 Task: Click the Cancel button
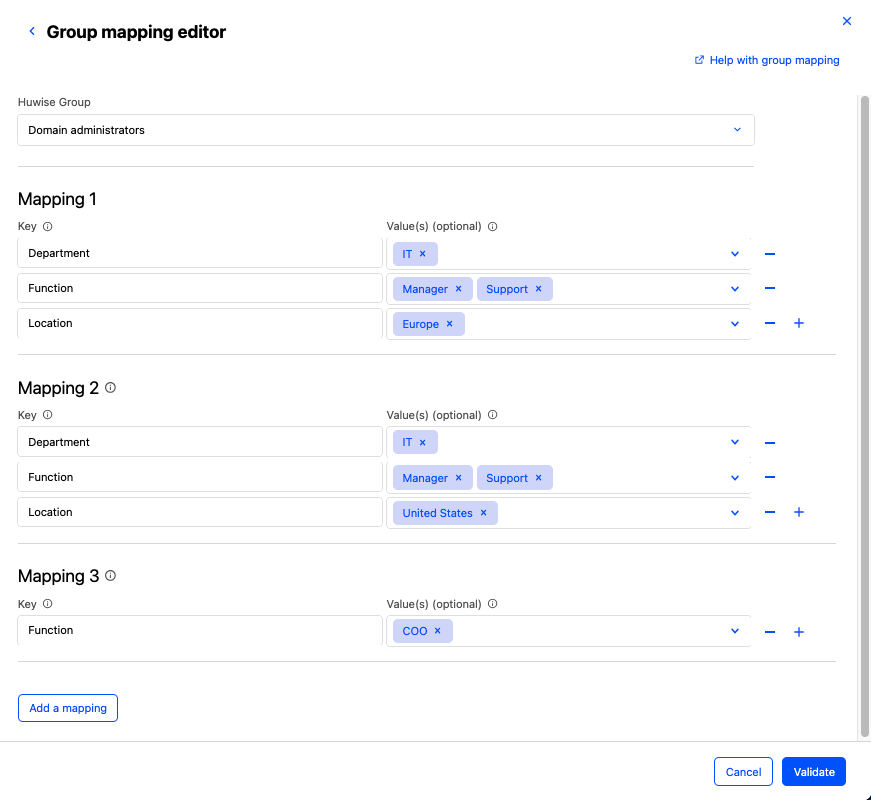coord(743,772)
